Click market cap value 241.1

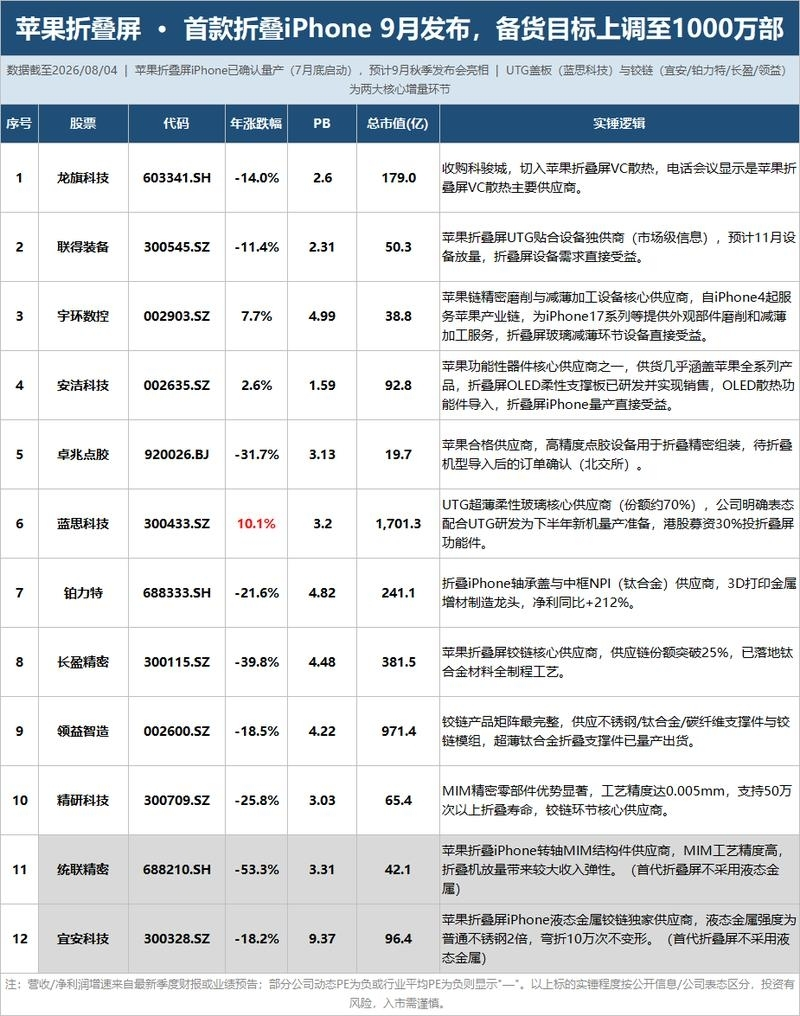click(398, 593)
